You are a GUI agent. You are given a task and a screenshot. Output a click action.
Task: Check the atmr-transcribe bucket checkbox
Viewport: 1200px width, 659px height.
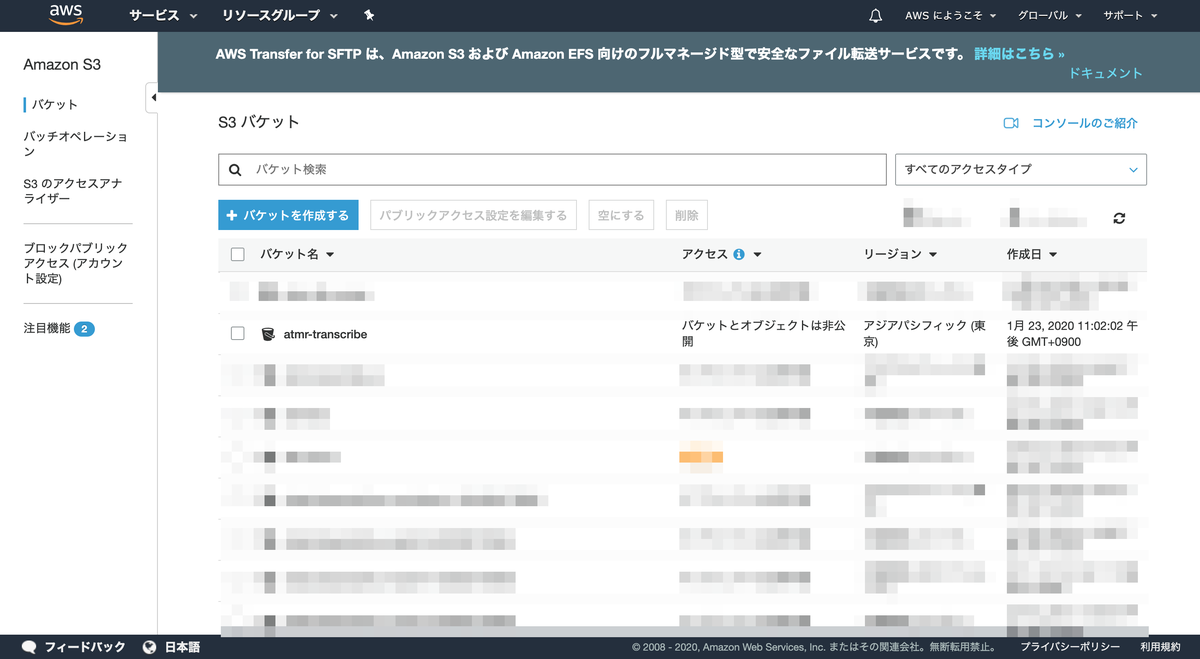point(237,334)
